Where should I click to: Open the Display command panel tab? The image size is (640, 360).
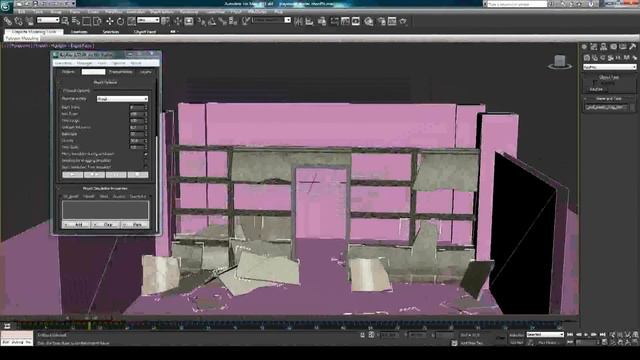click(x=623, y=47)
